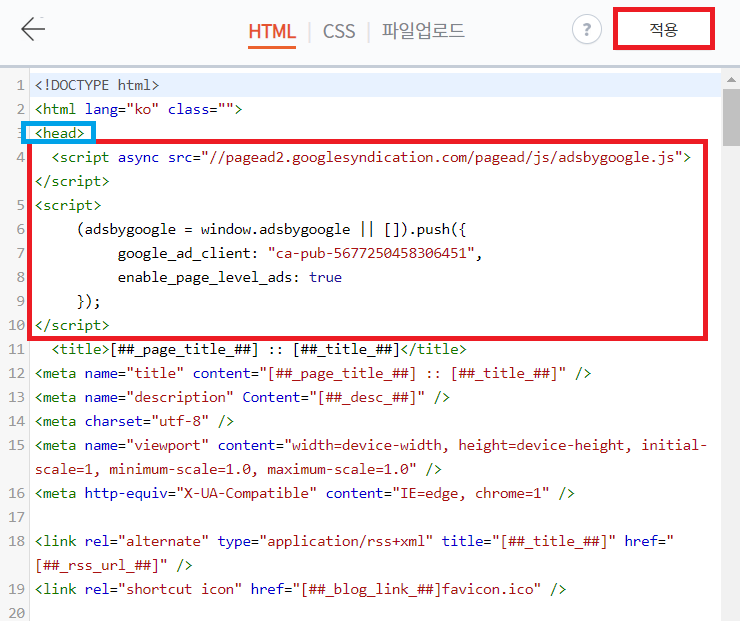Viewport: 740px width, 621px height.
Task: Click the html lang="ko" line
Action: (138, 109)
